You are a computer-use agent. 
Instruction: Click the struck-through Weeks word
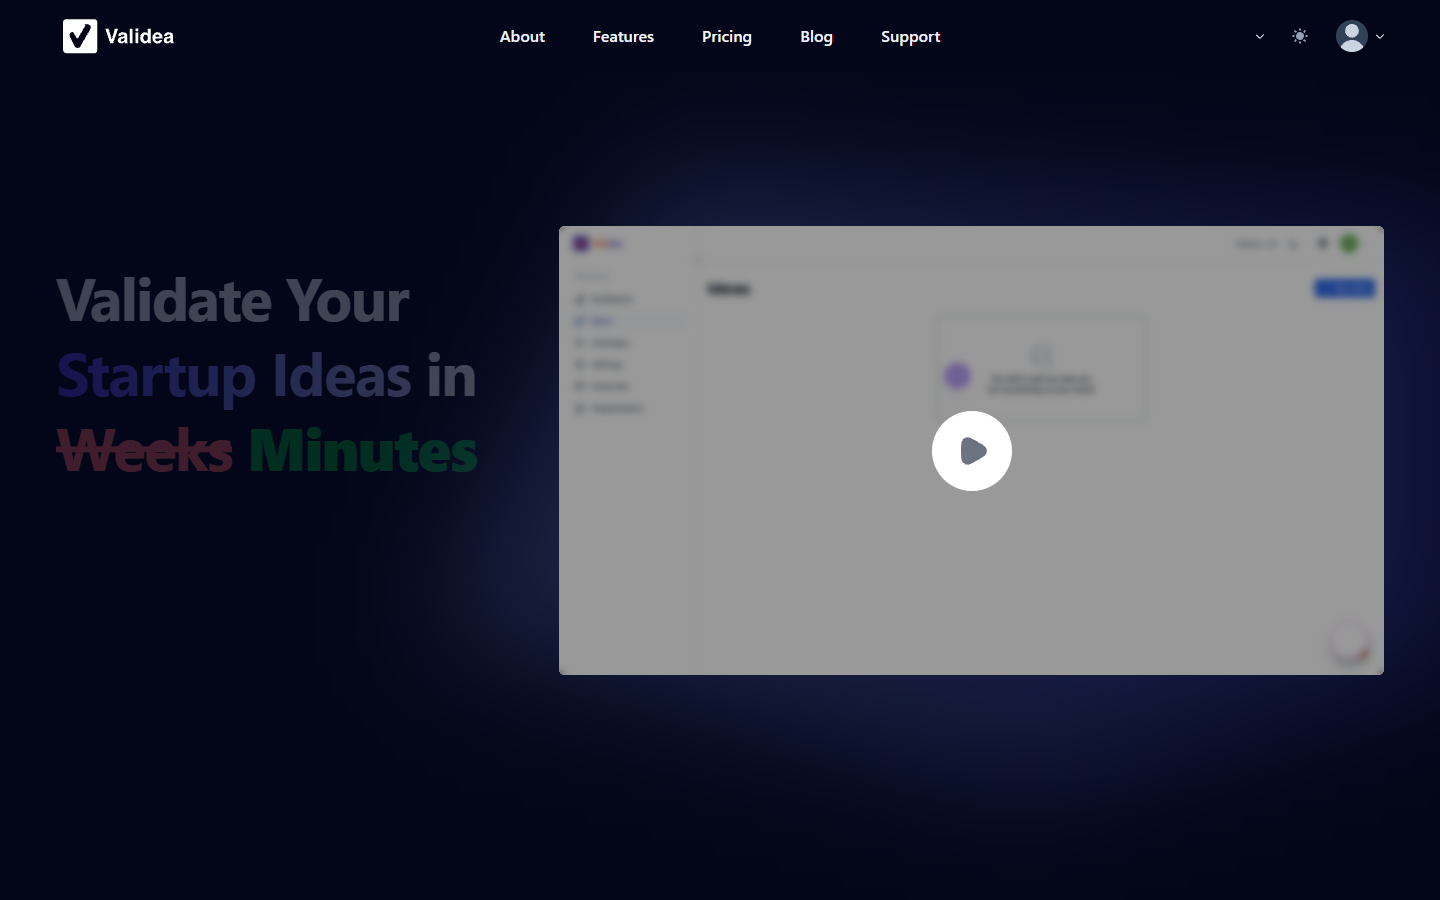click(x=145, y=451)
